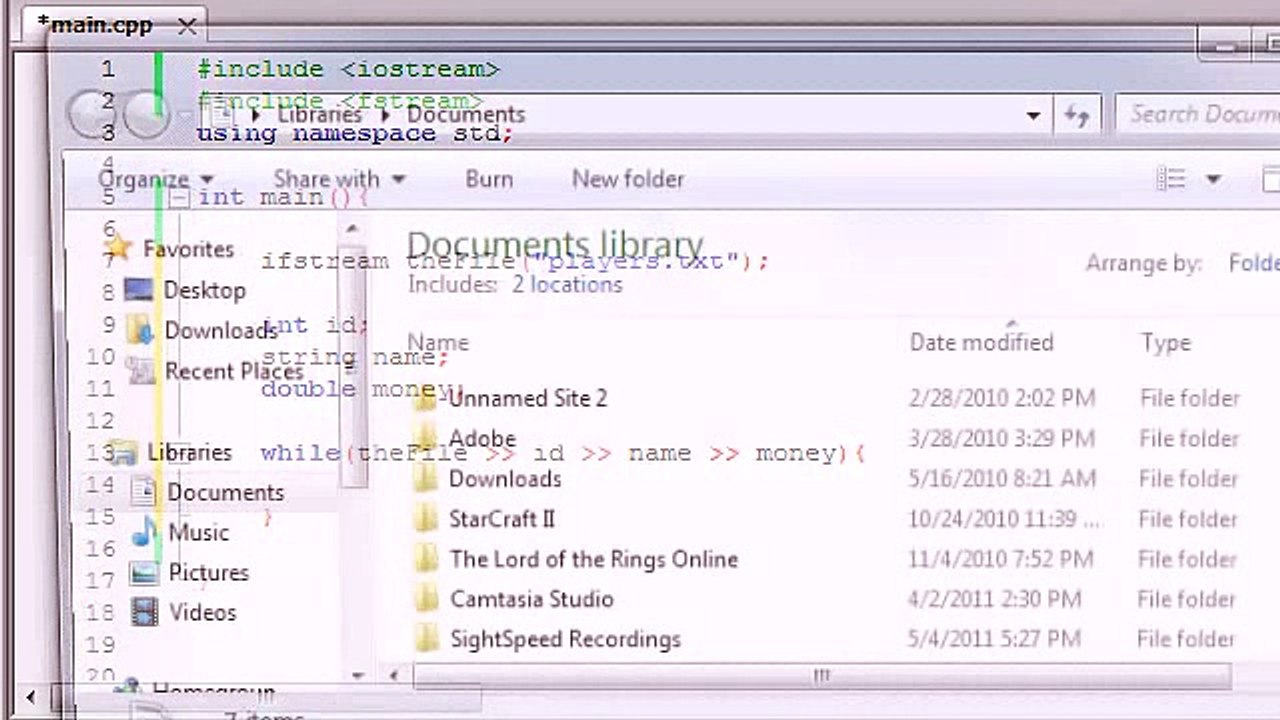
Task: Click the SightSpeed Recordings folder icon
Action: tap(427, 639)
